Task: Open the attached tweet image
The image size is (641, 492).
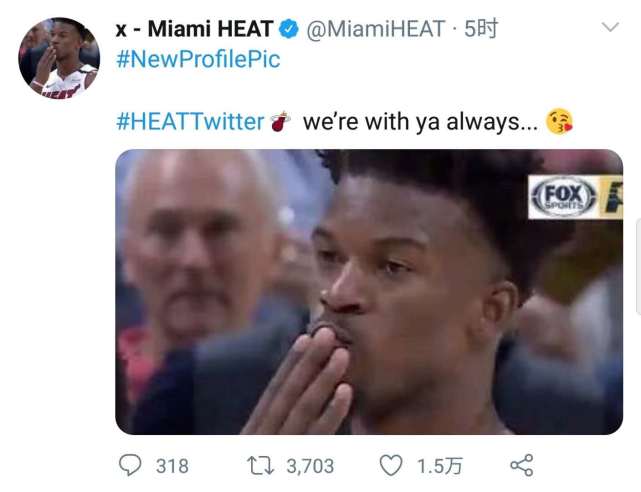Action: [x=369, y=292]
